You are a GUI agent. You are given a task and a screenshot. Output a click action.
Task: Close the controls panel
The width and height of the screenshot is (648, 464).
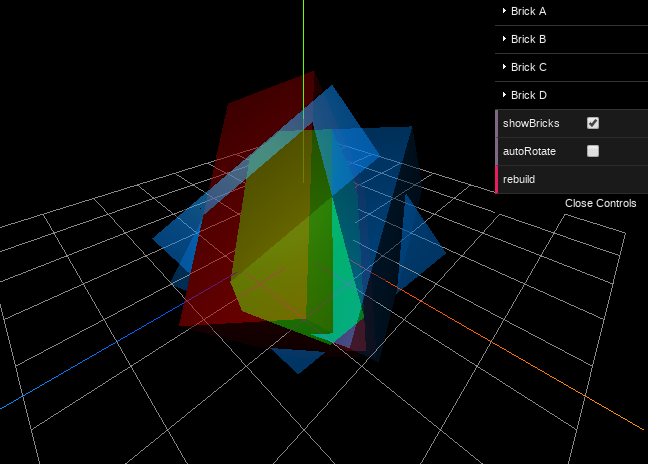point(600,203)
